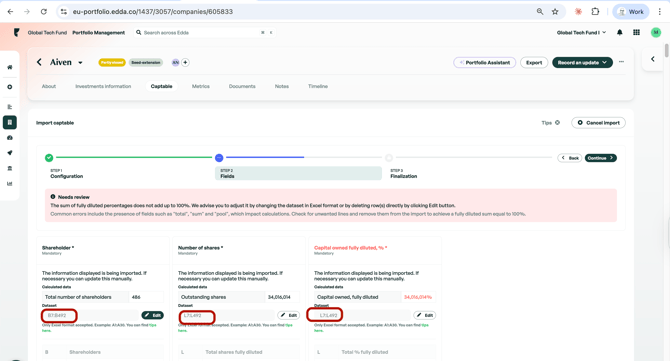670x361 pixels.
Task: Bookmark this page with the star icon
Action: [555, 12]
